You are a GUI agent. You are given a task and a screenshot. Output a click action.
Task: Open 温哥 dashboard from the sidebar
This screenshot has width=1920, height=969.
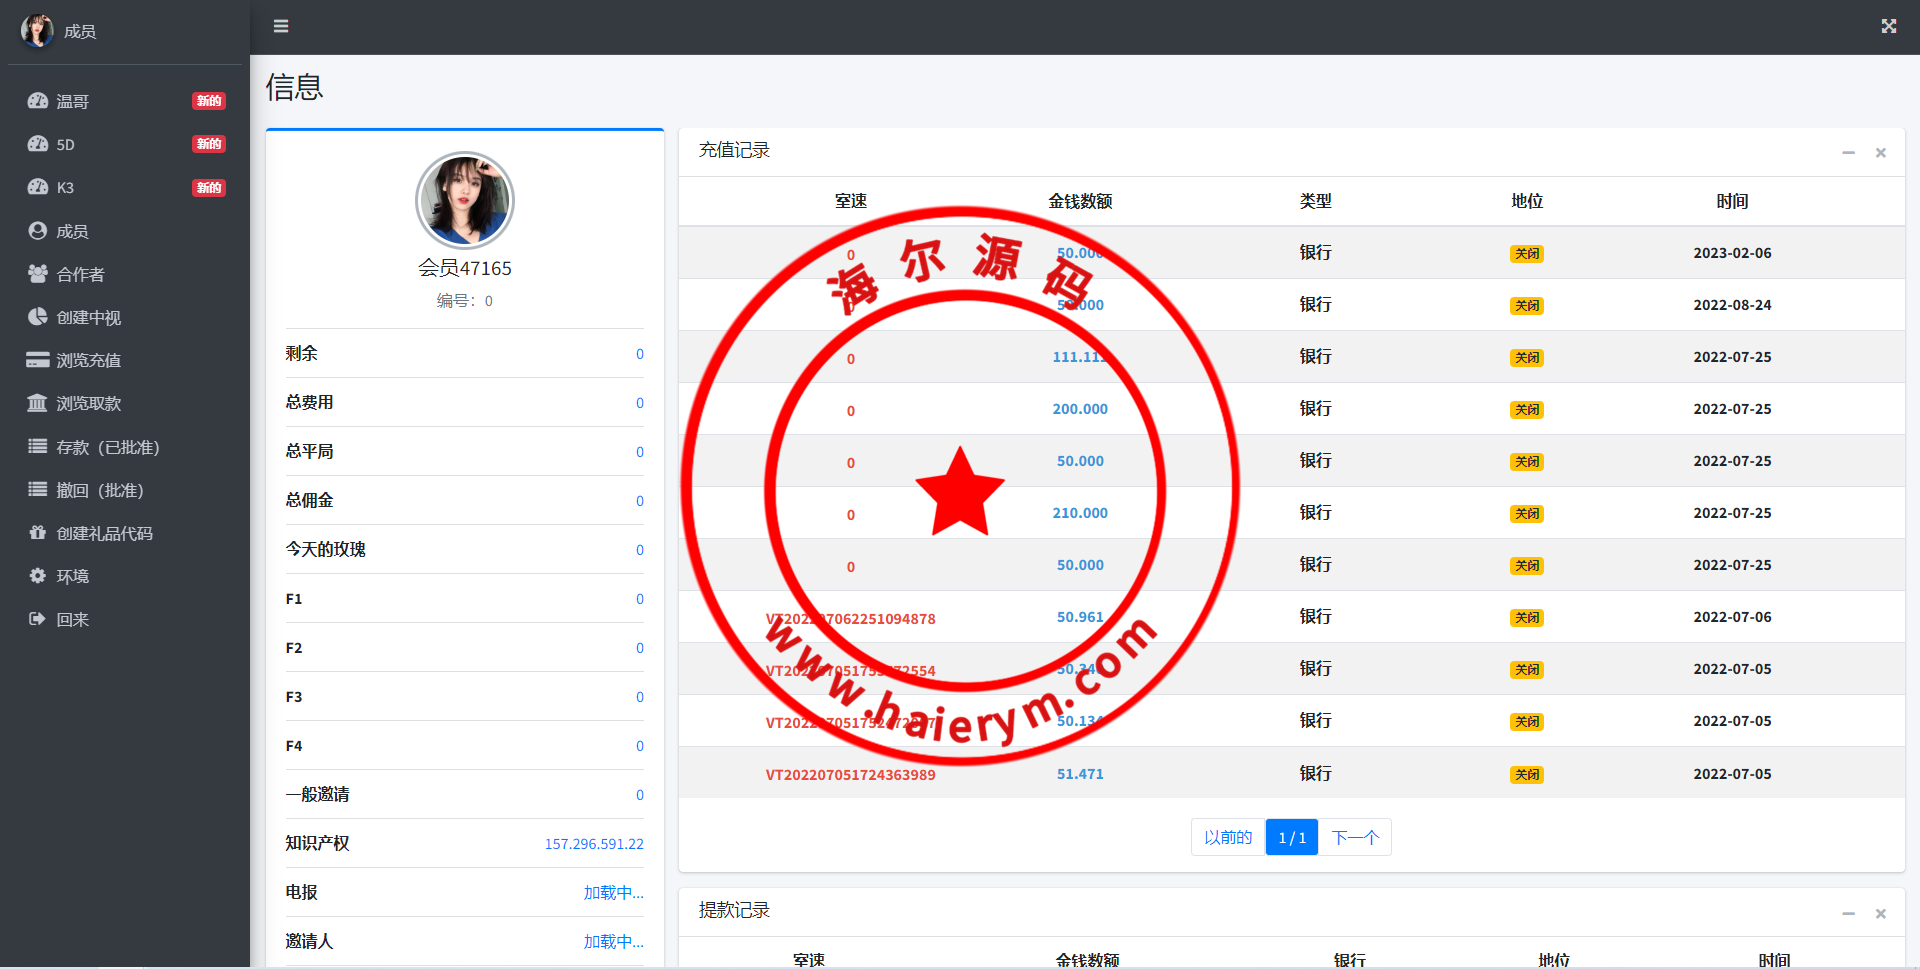72,101
